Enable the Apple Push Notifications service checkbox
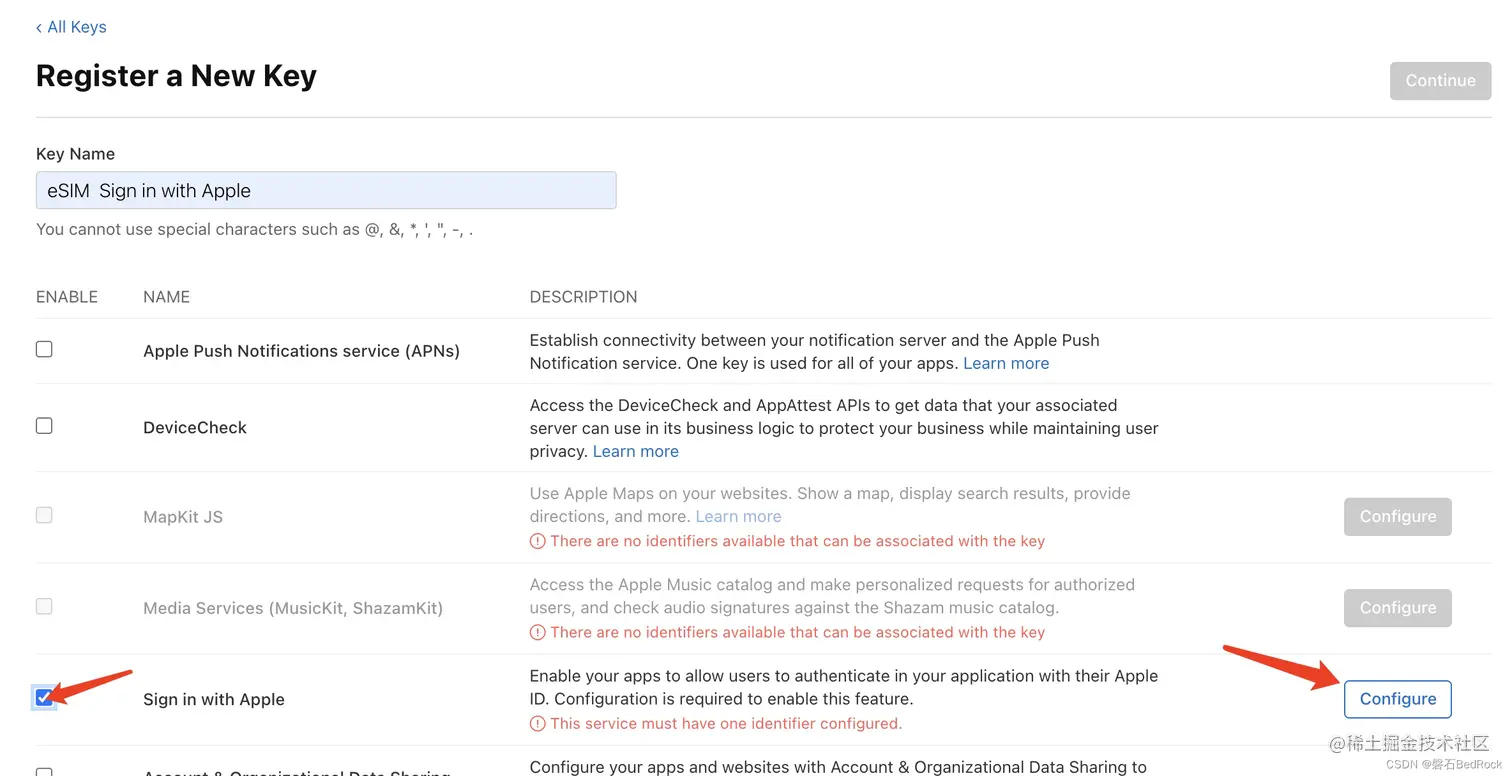The height and width of the screenshot is (776, 1512). [44, 349]
